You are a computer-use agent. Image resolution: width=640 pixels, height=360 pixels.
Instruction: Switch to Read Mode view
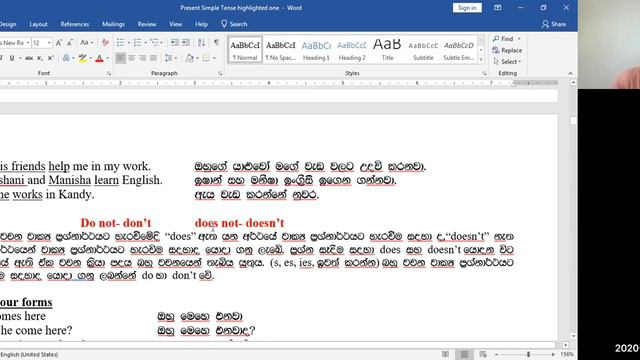coord(445,354)
